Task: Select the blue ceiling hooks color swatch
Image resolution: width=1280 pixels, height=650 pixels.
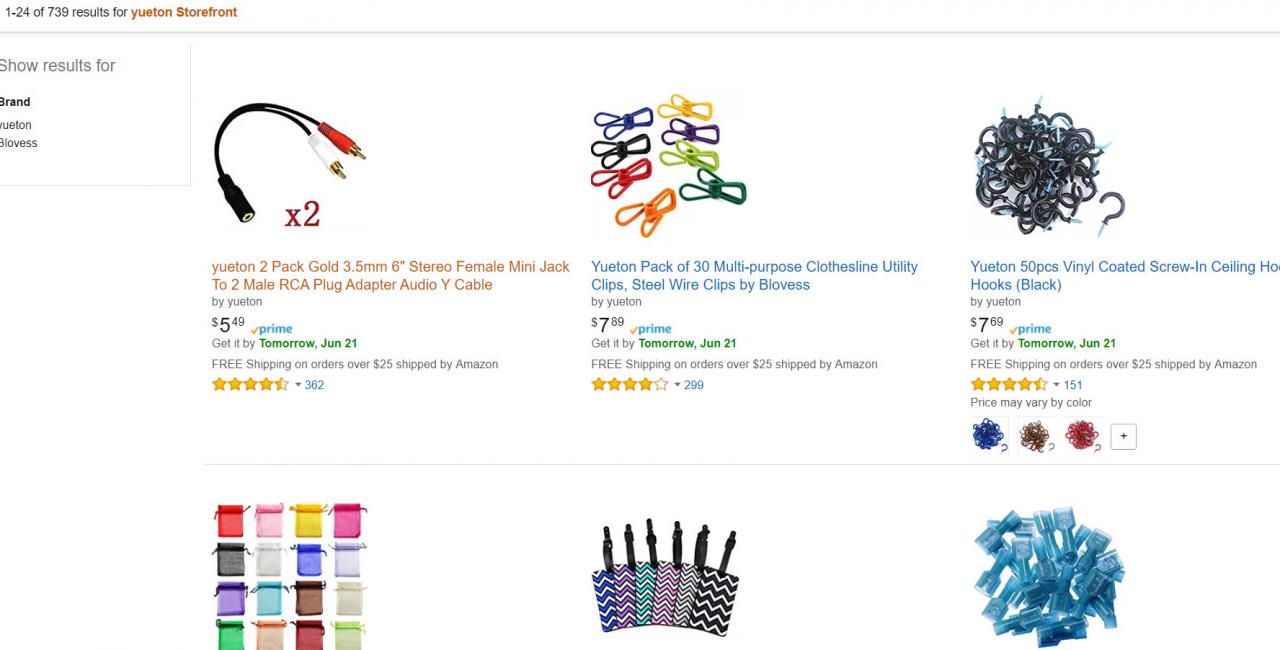Action: point(989,436)
